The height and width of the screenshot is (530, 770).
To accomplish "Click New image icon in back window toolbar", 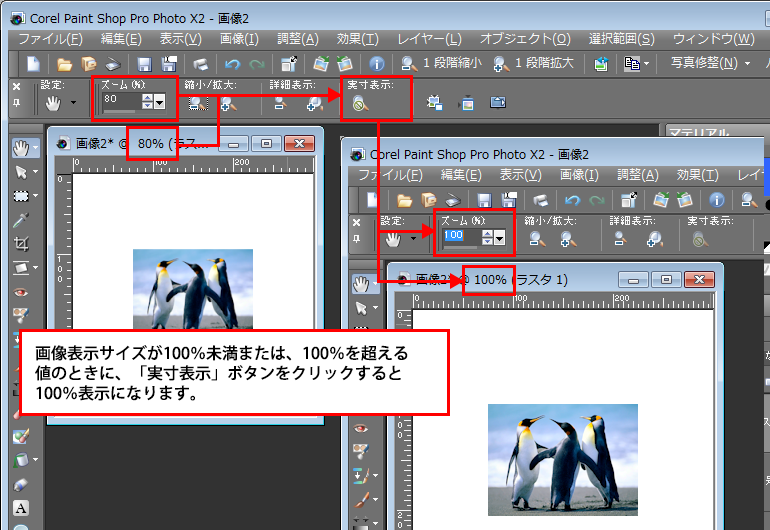I will 33,64.
